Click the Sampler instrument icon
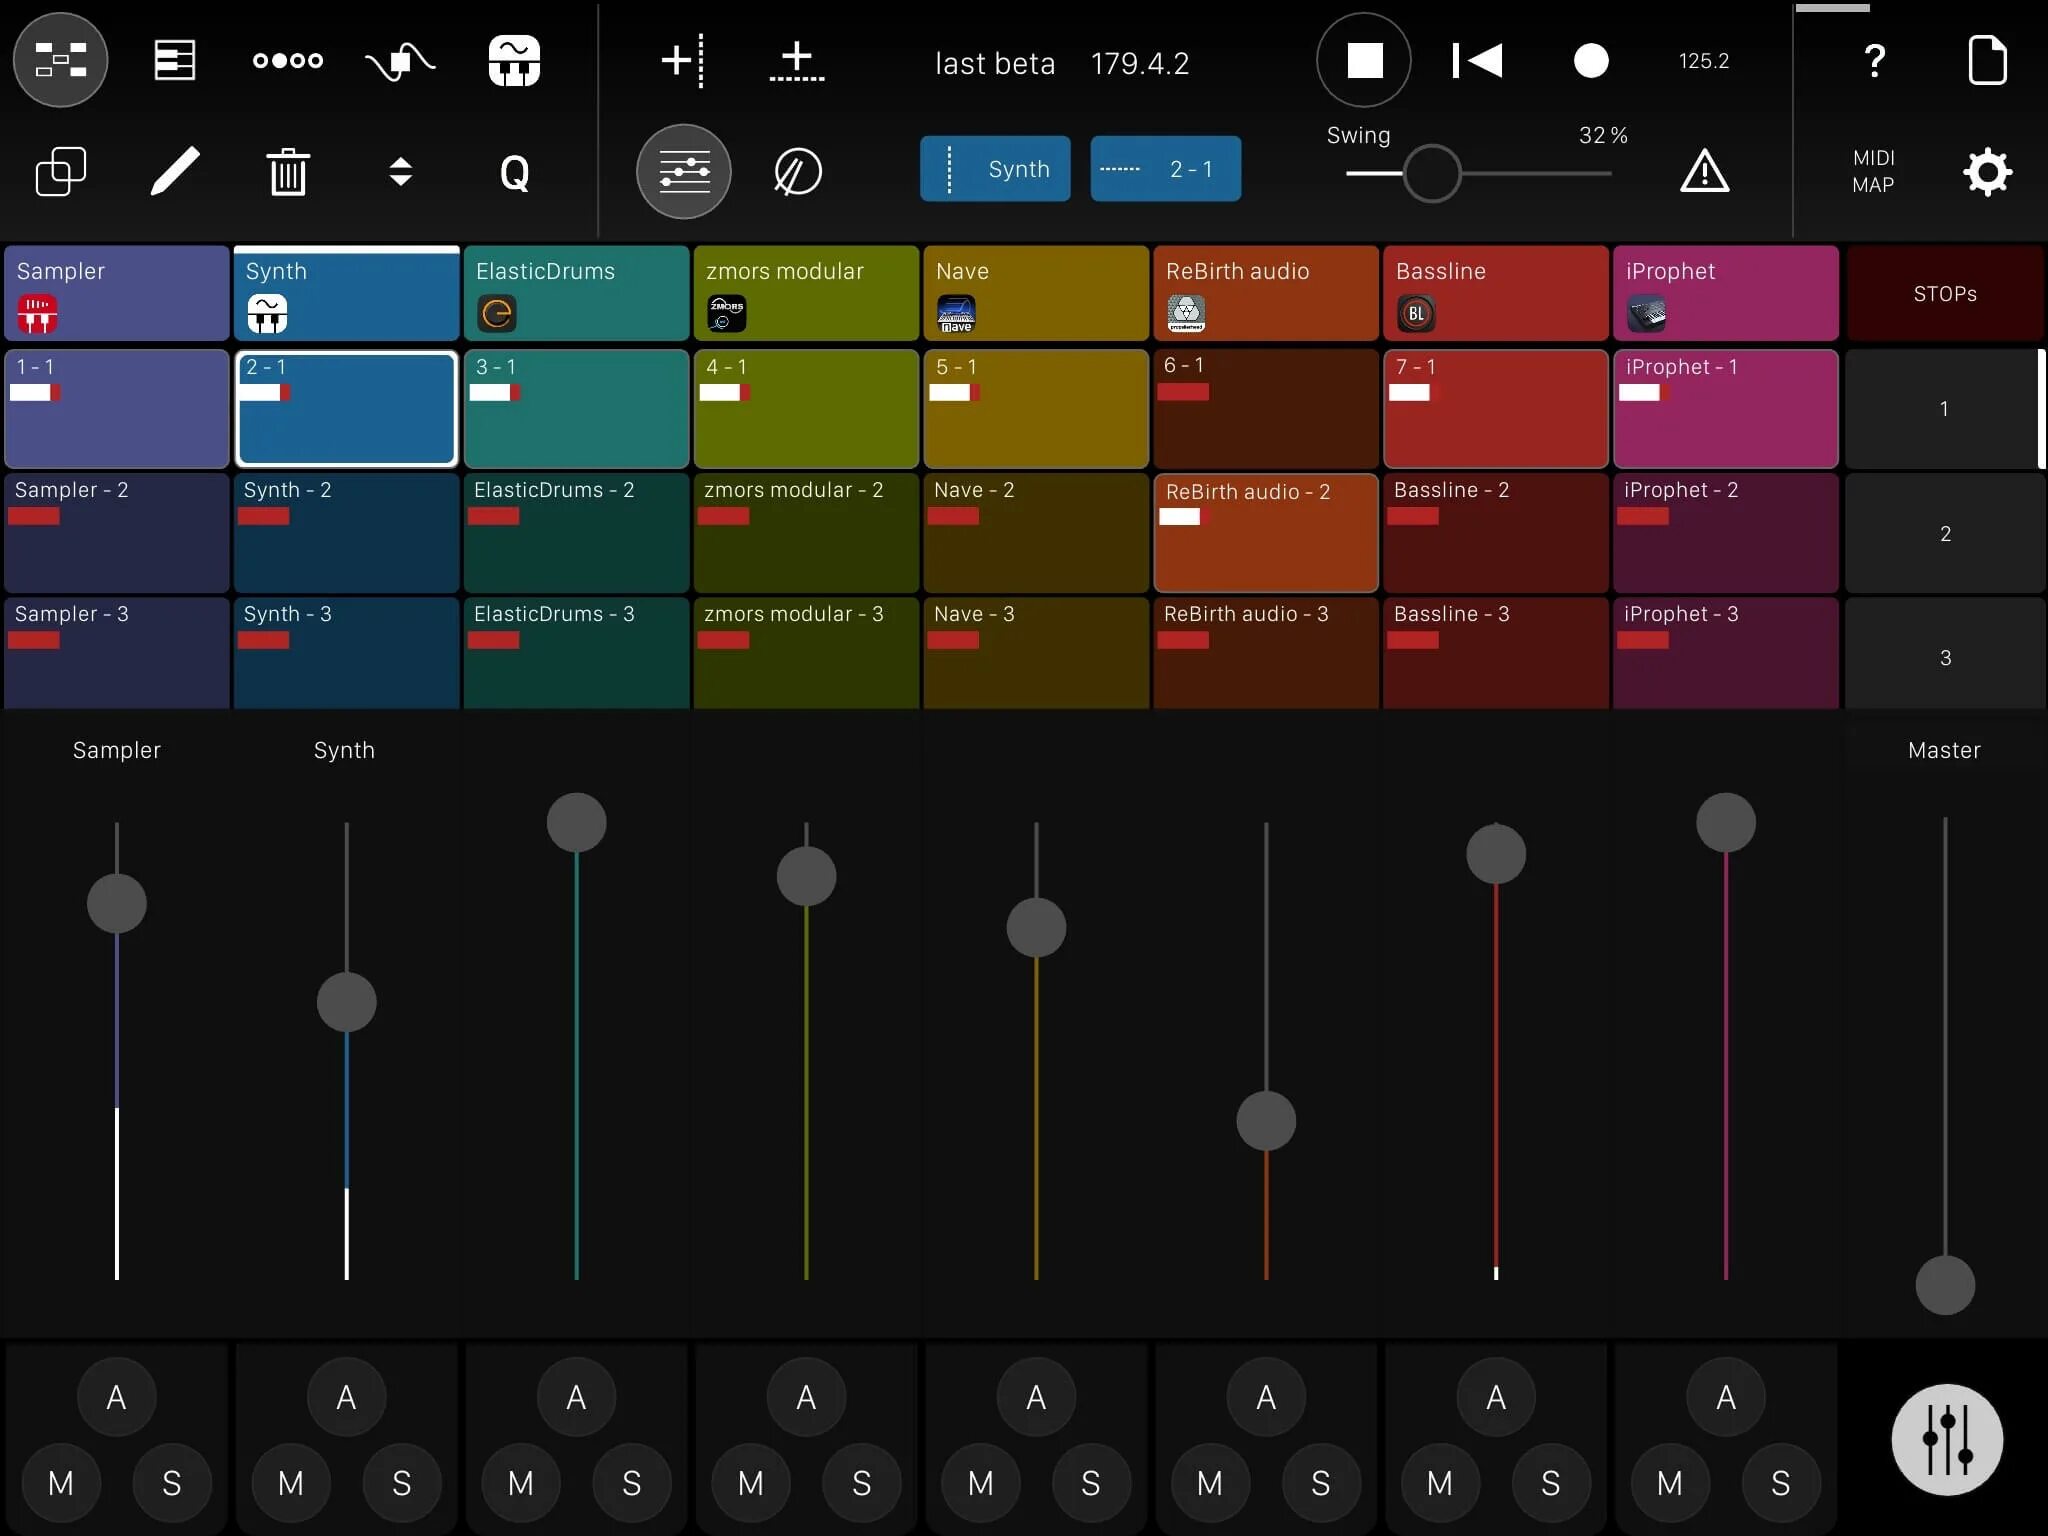Screen dimensions: 2048x1536 35,311
